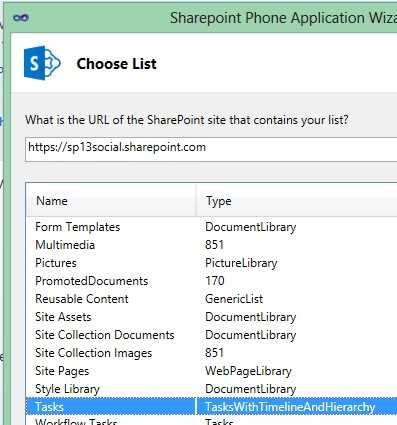The height and width of the screenshot is (425, 397).
Task: Sort the list by the Name column header
Action: pos(111,201)
